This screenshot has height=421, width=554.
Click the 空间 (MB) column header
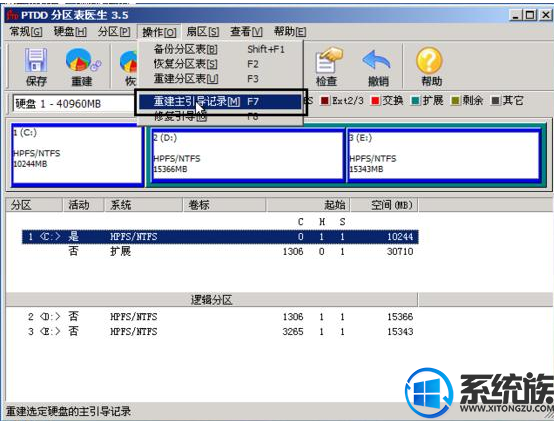384,205
